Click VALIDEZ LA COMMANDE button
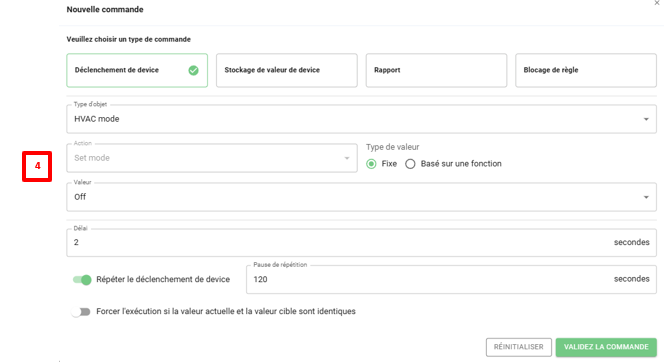Screen dimensions: 671x362 [606, 347]
